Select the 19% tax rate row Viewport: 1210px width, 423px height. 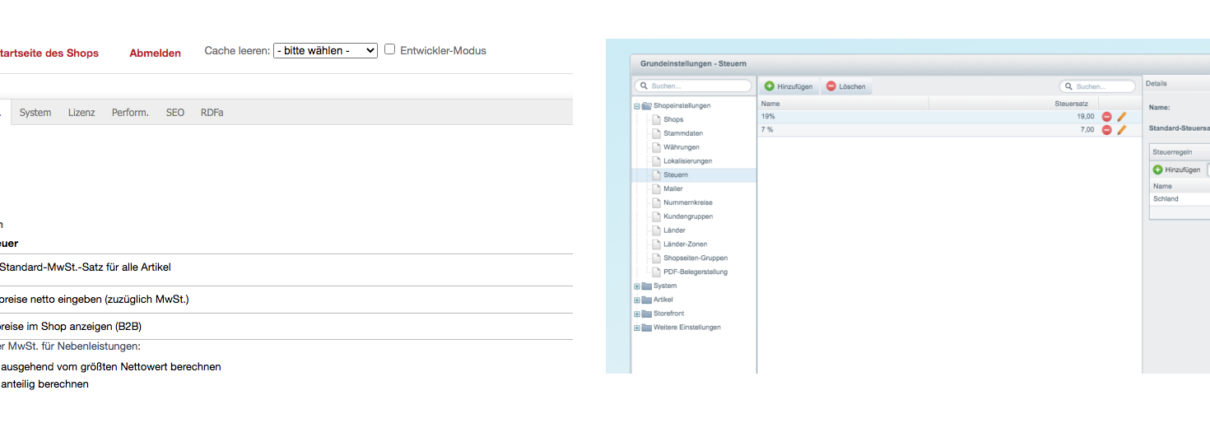pos(949,117)
